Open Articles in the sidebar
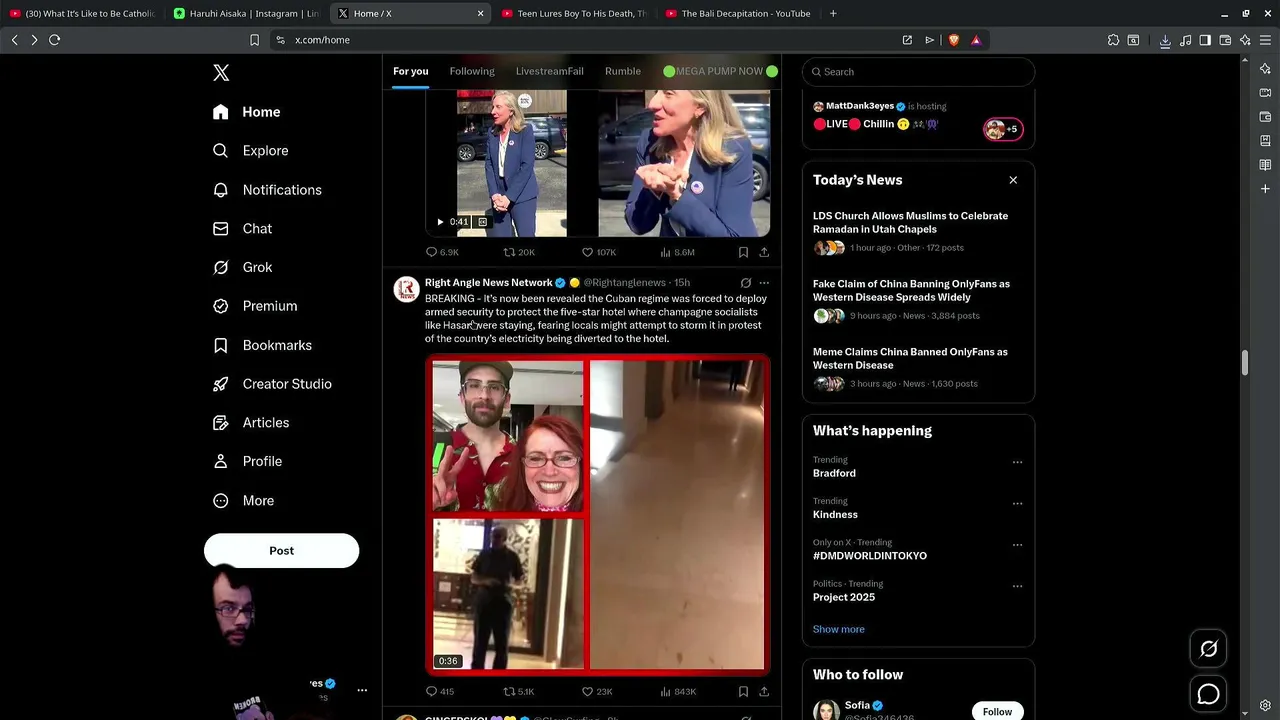This screenshot has height=720, width=1280. (x=251, y=423)
